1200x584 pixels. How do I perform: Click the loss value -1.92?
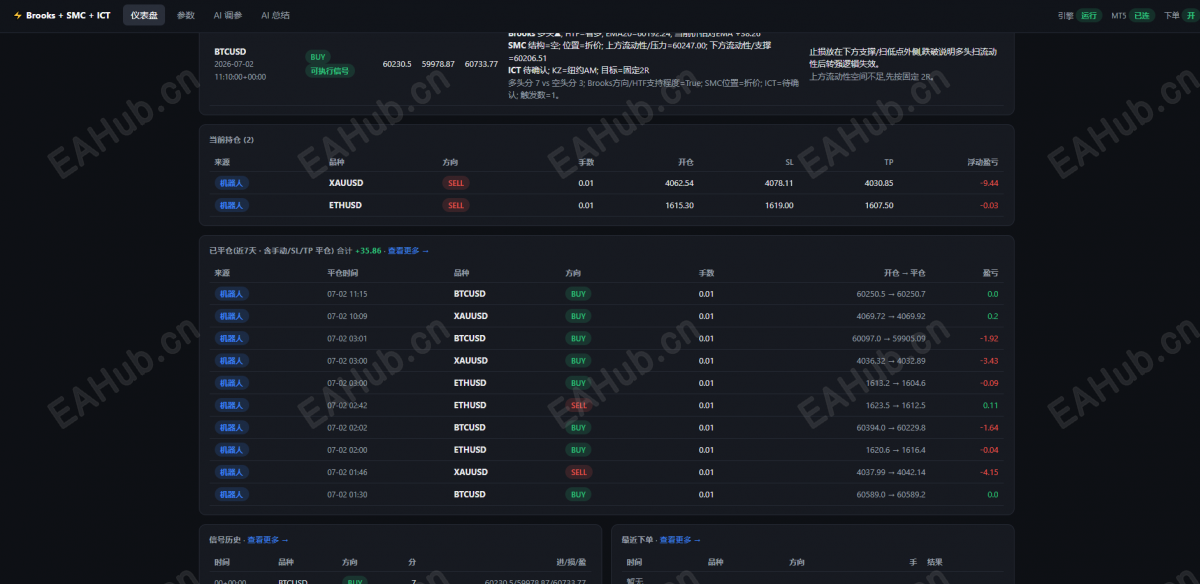tap(989, 338)
